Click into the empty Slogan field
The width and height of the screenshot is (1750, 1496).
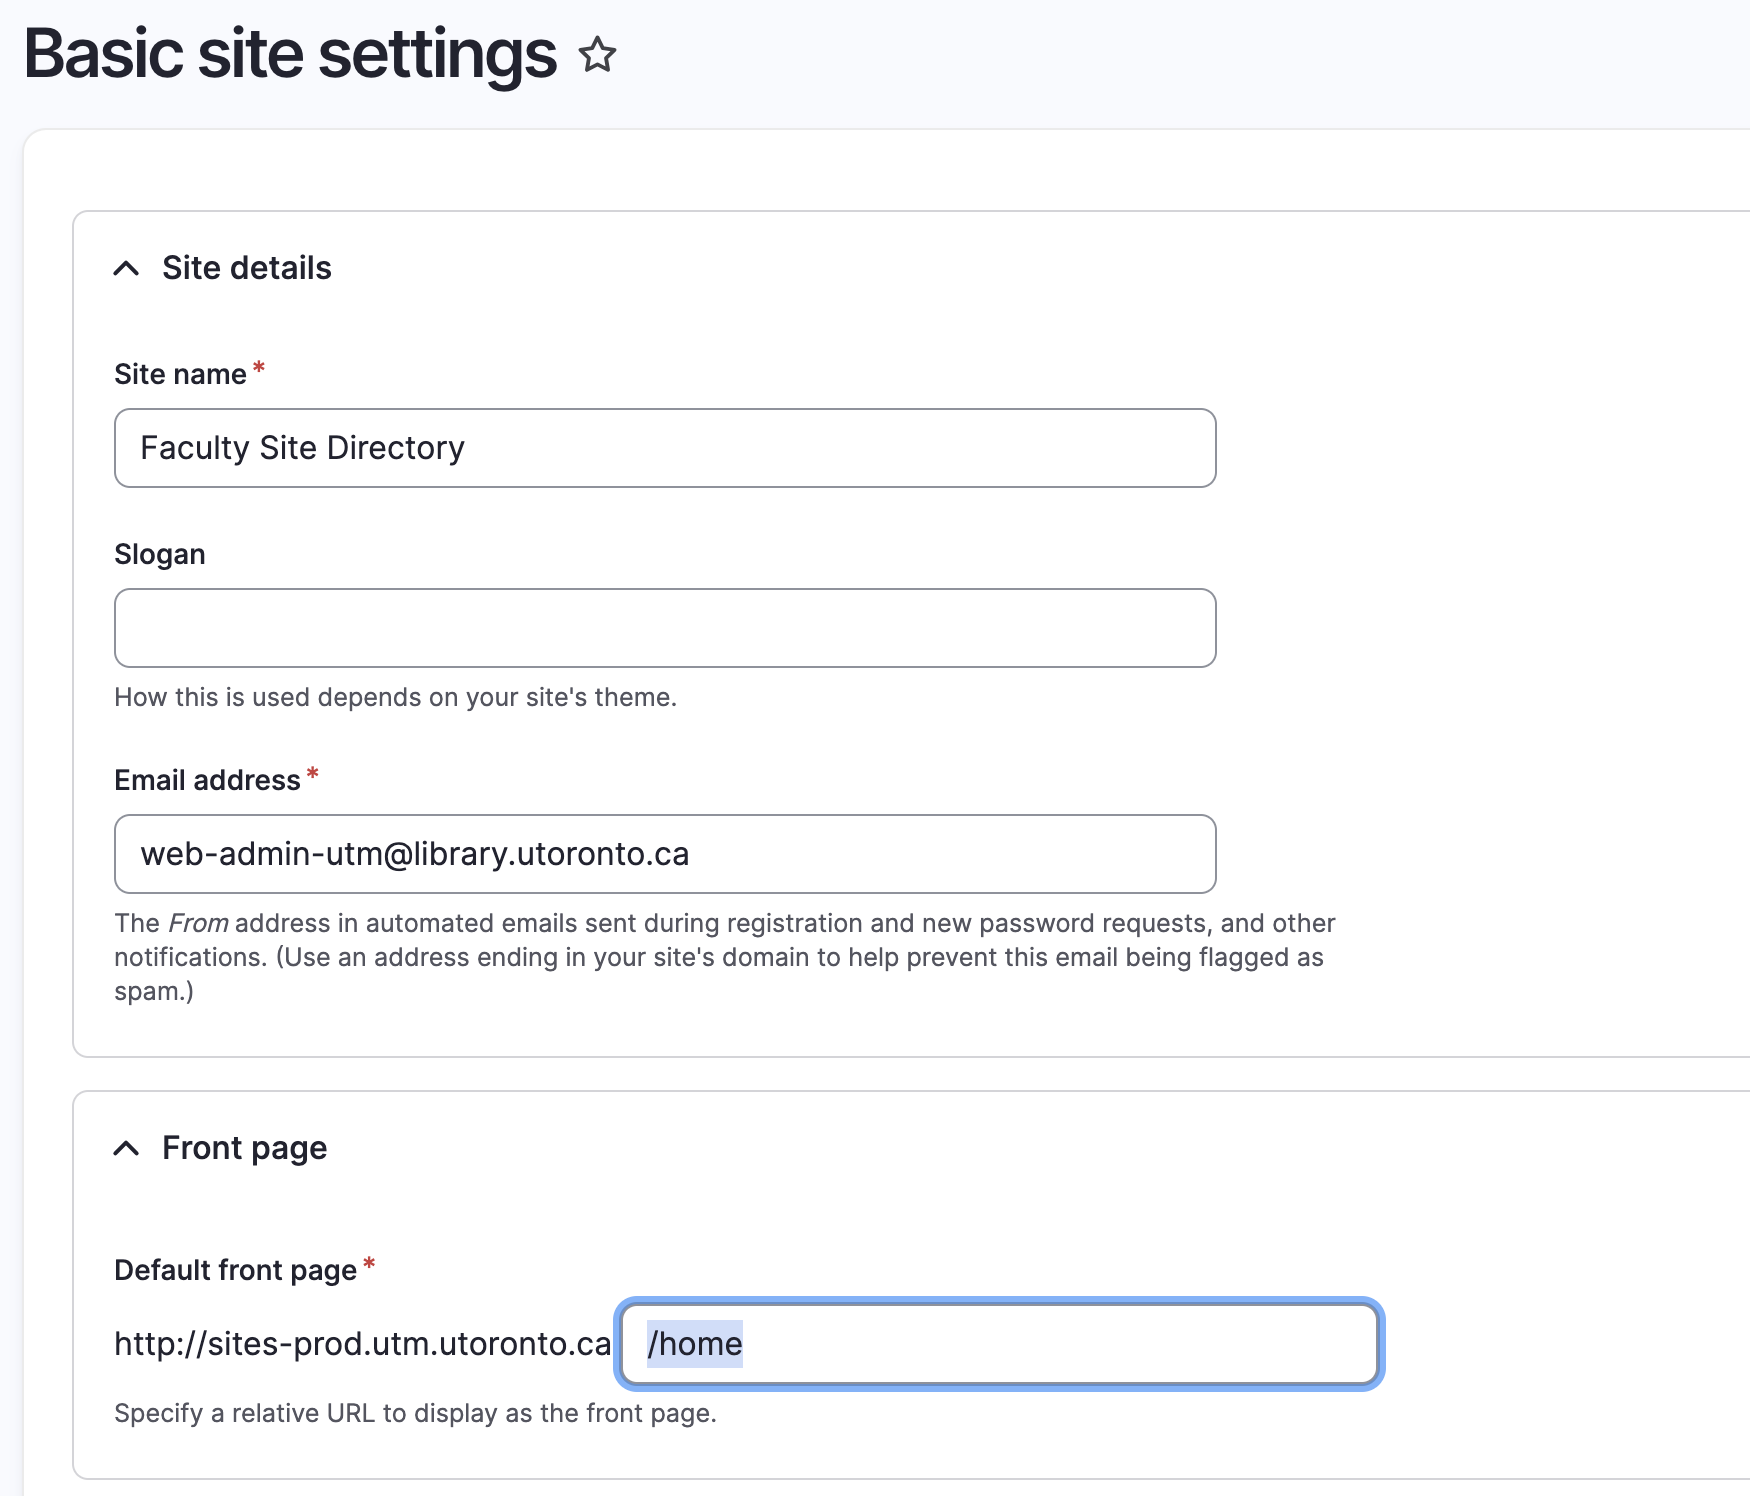pos(664,628)
